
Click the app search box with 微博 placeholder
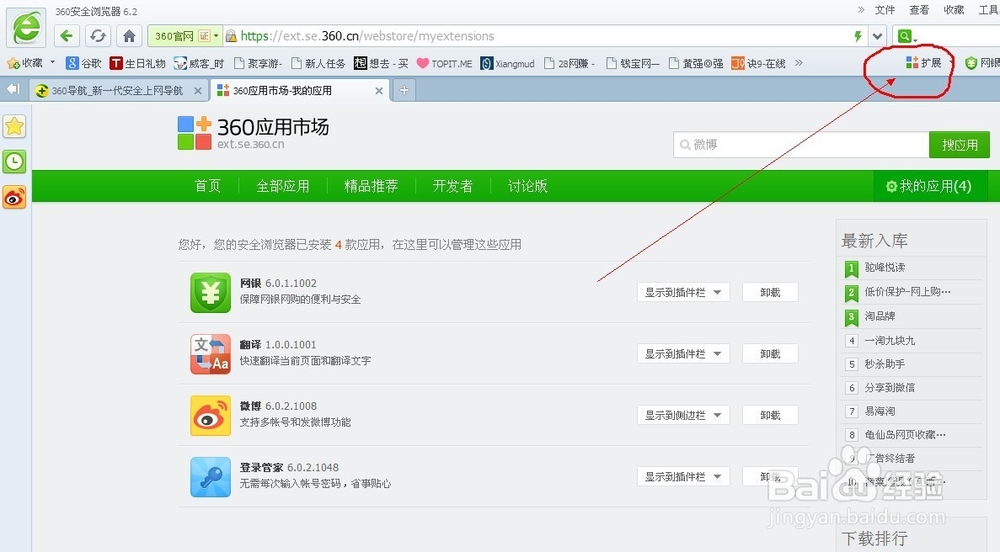[x=801, y=145]
